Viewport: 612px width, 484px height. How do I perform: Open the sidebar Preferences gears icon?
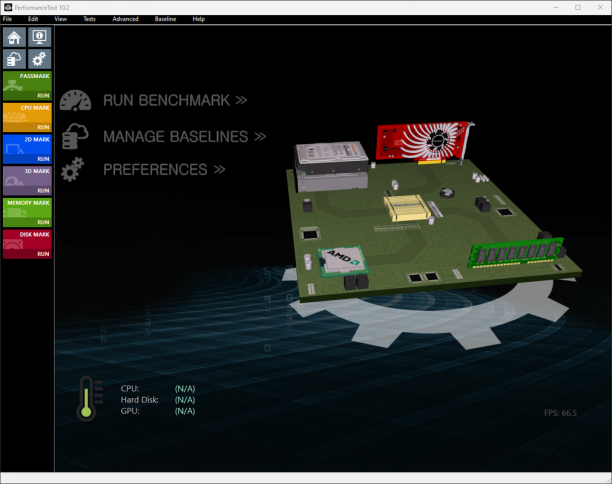(39, 59)
